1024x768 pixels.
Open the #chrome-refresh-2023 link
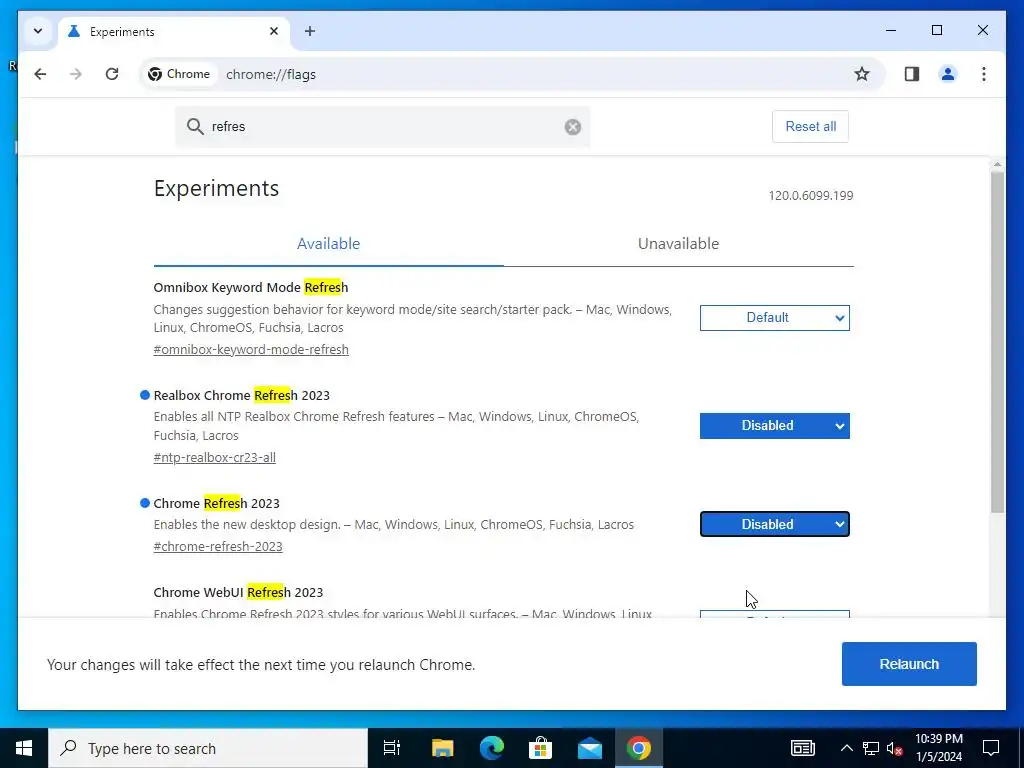pyautogui.click(x=217, y=547)
